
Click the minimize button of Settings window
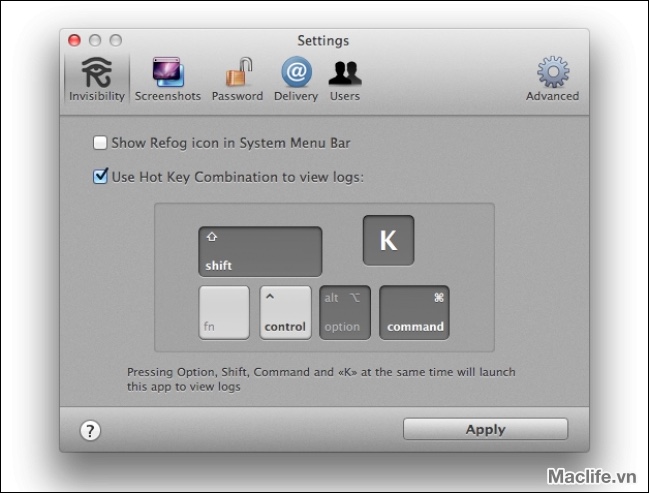(95, 40)
